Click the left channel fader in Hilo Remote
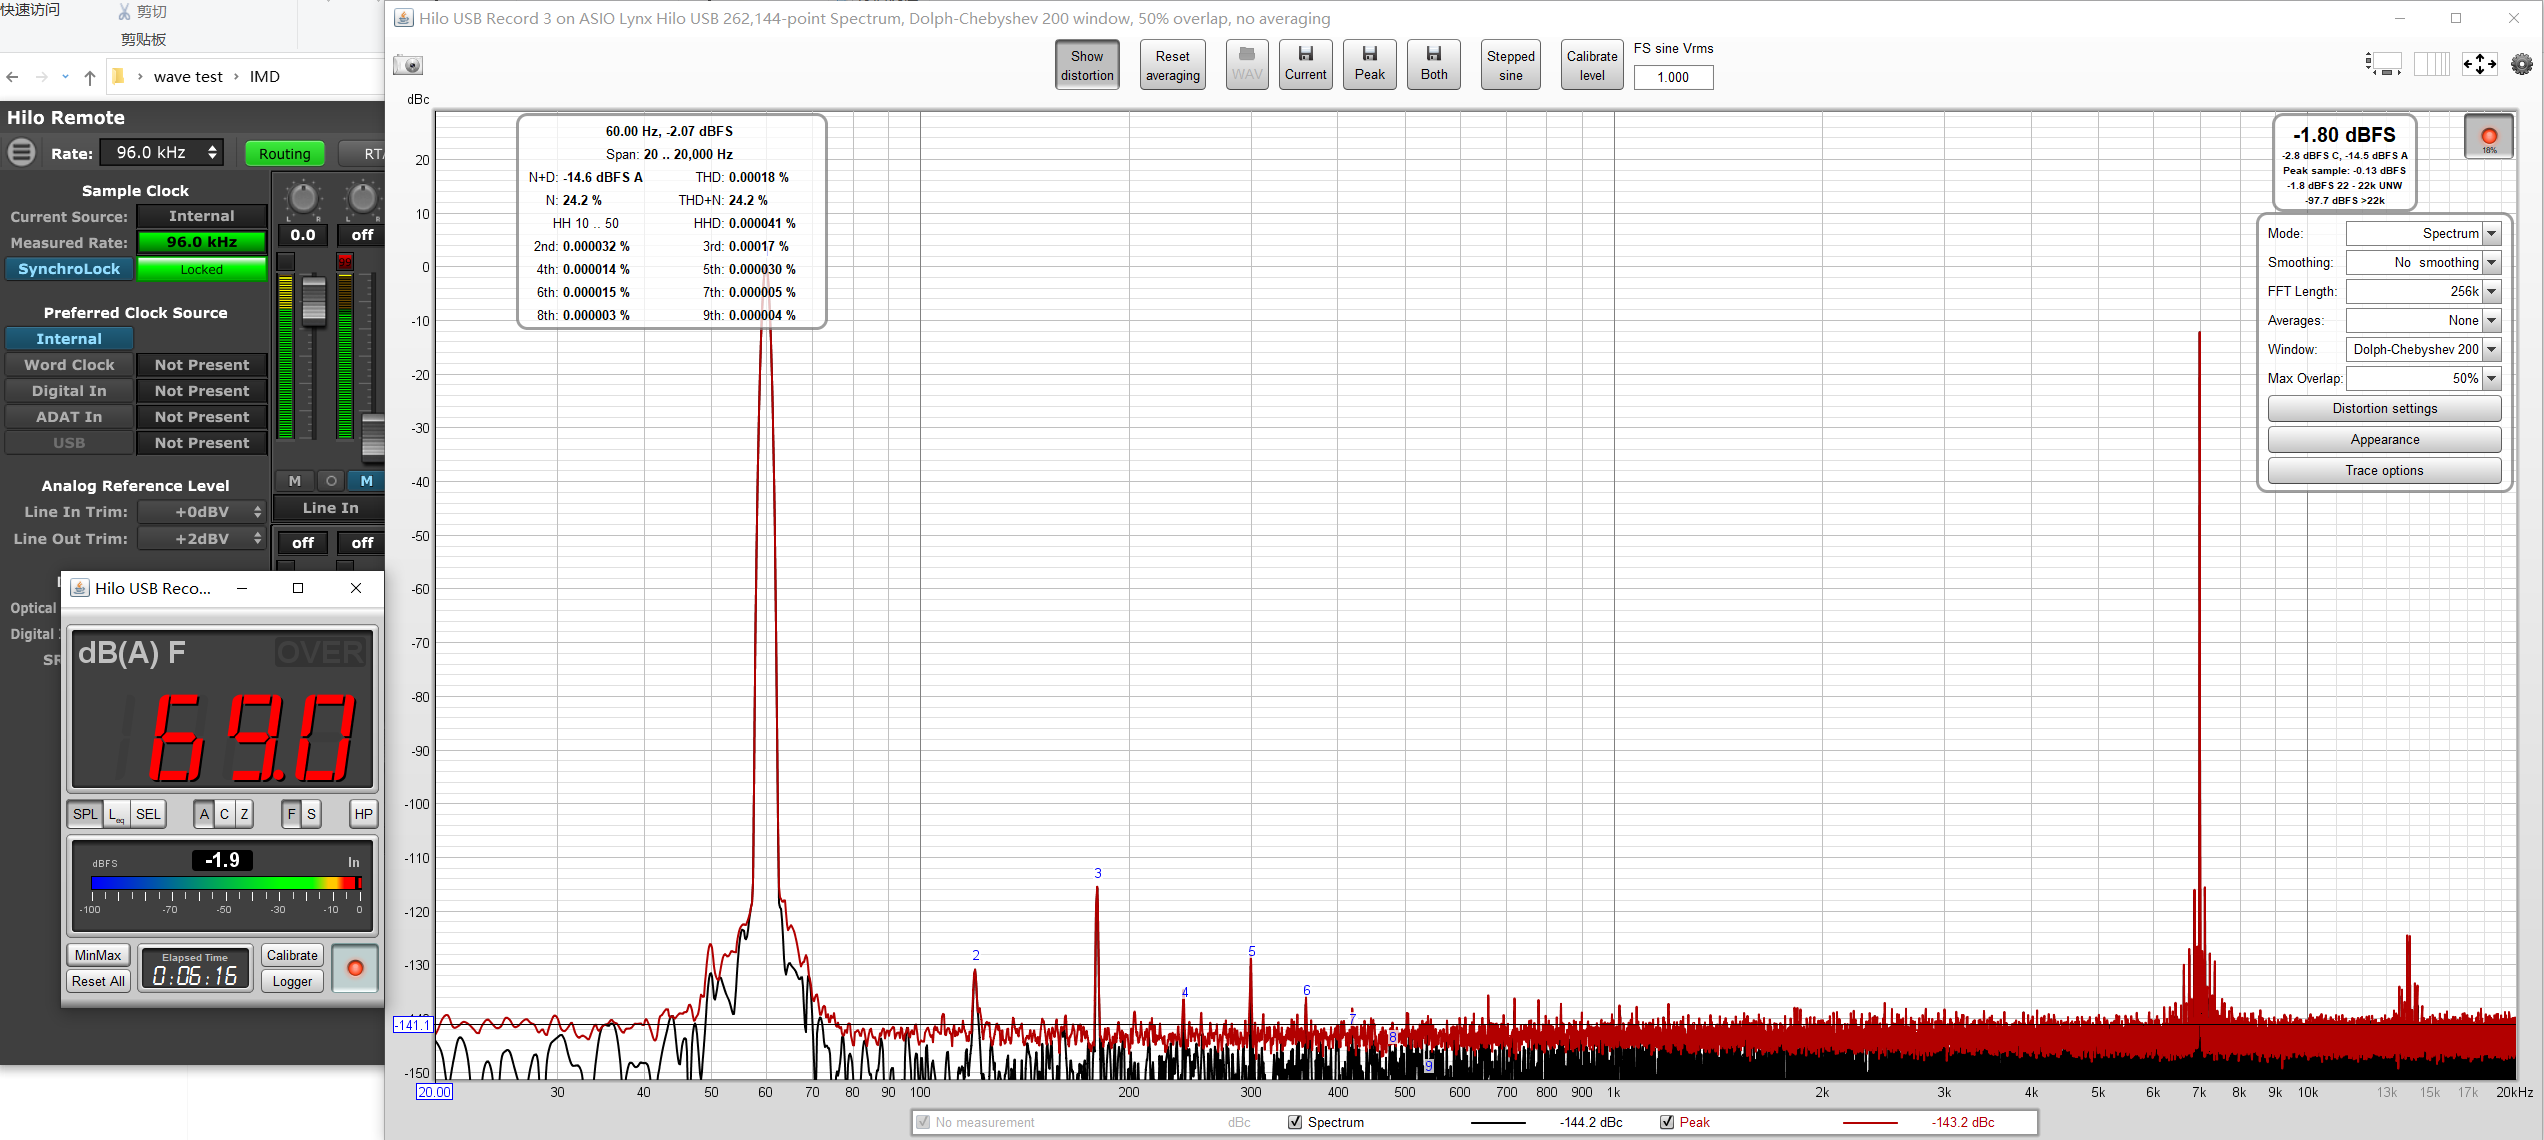 [314, 301]
